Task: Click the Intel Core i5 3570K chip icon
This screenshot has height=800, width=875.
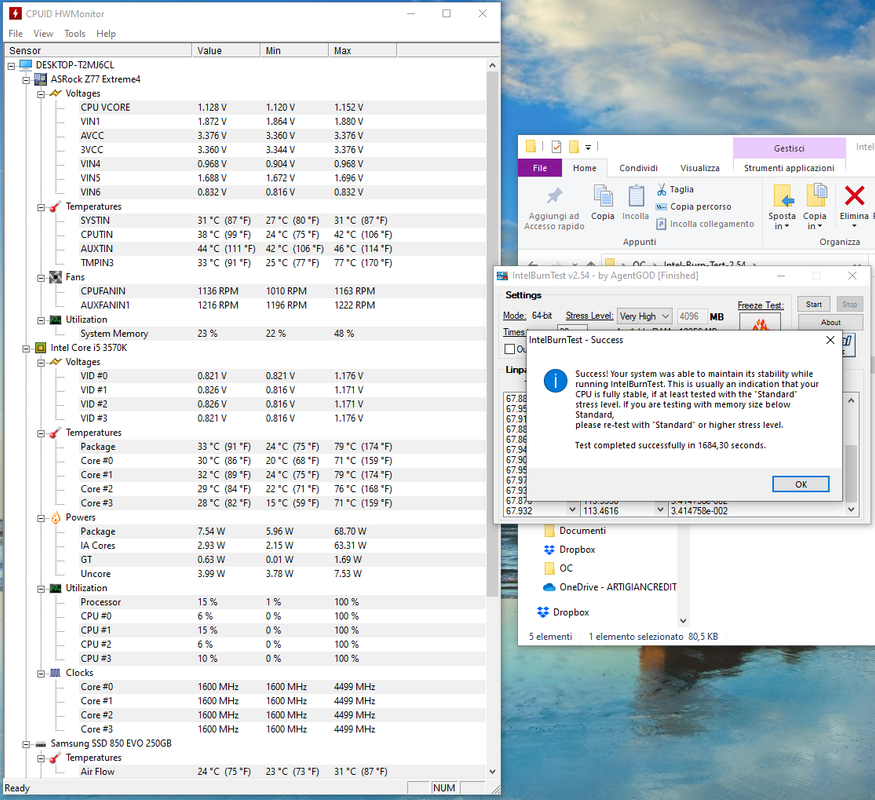Action: (x=41, y=348)
